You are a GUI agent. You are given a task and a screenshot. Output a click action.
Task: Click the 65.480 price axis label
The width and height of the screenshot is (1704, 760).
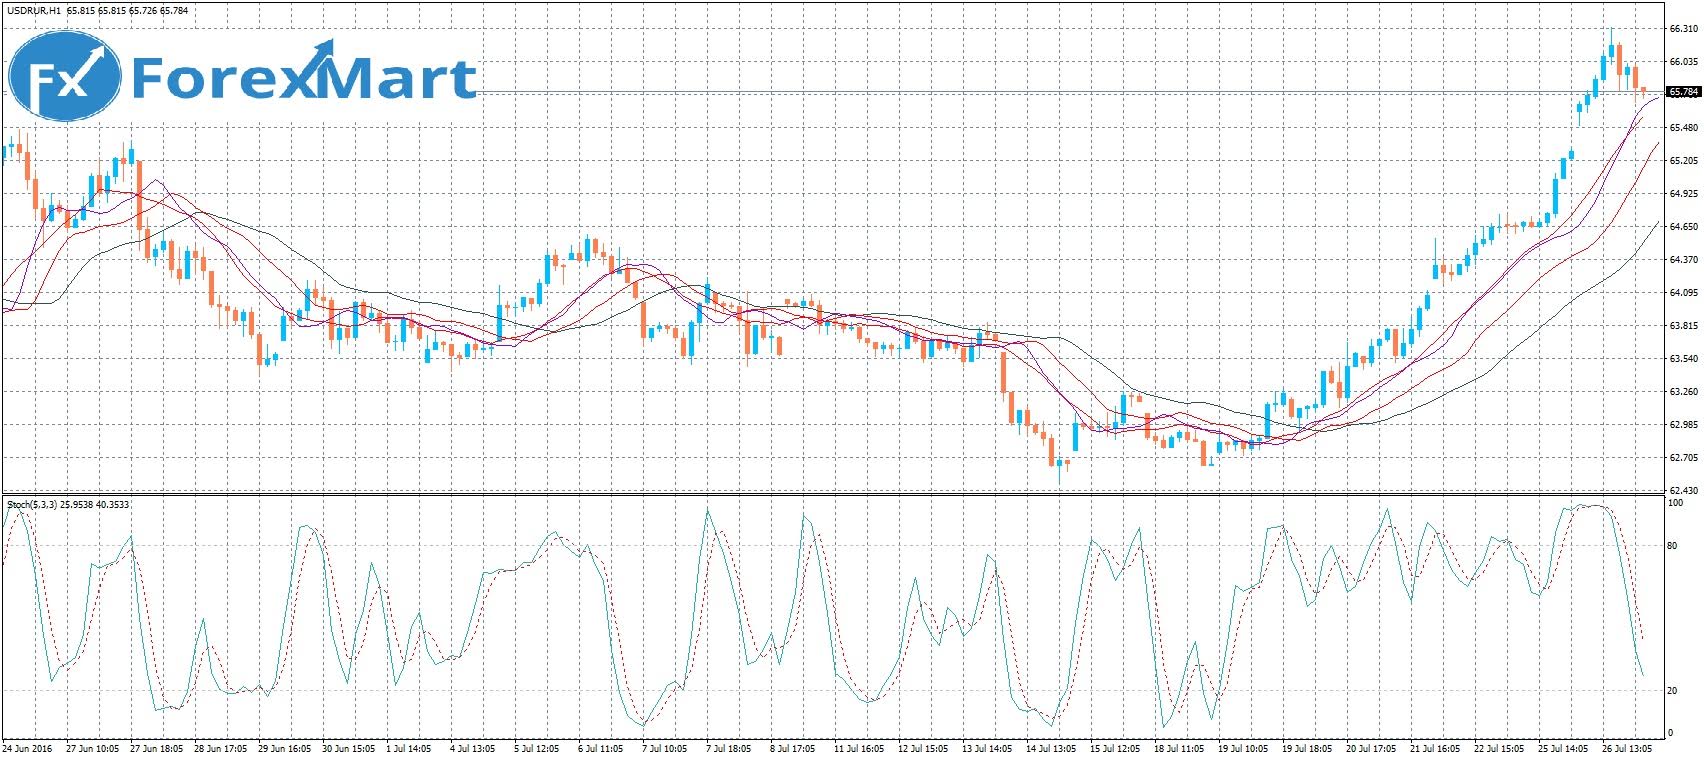[1683, 128]
